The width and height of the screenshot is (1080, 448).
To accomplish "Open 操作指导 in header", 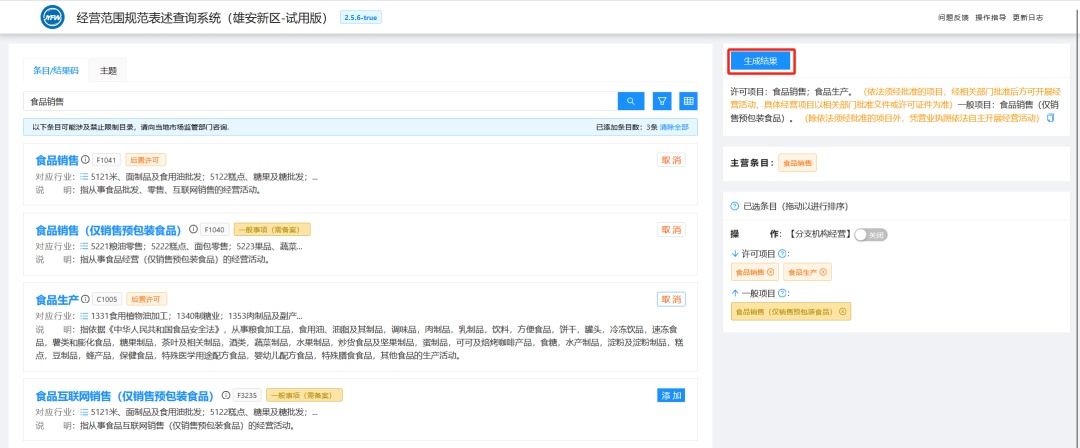I will (x=990, y=18).
